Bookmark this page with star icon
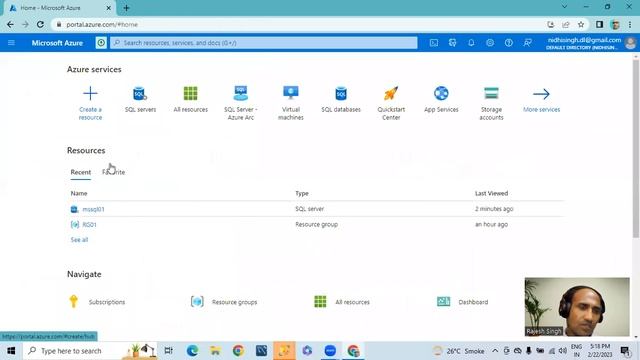This screenshot has width=640, height=360. [581, 24]
